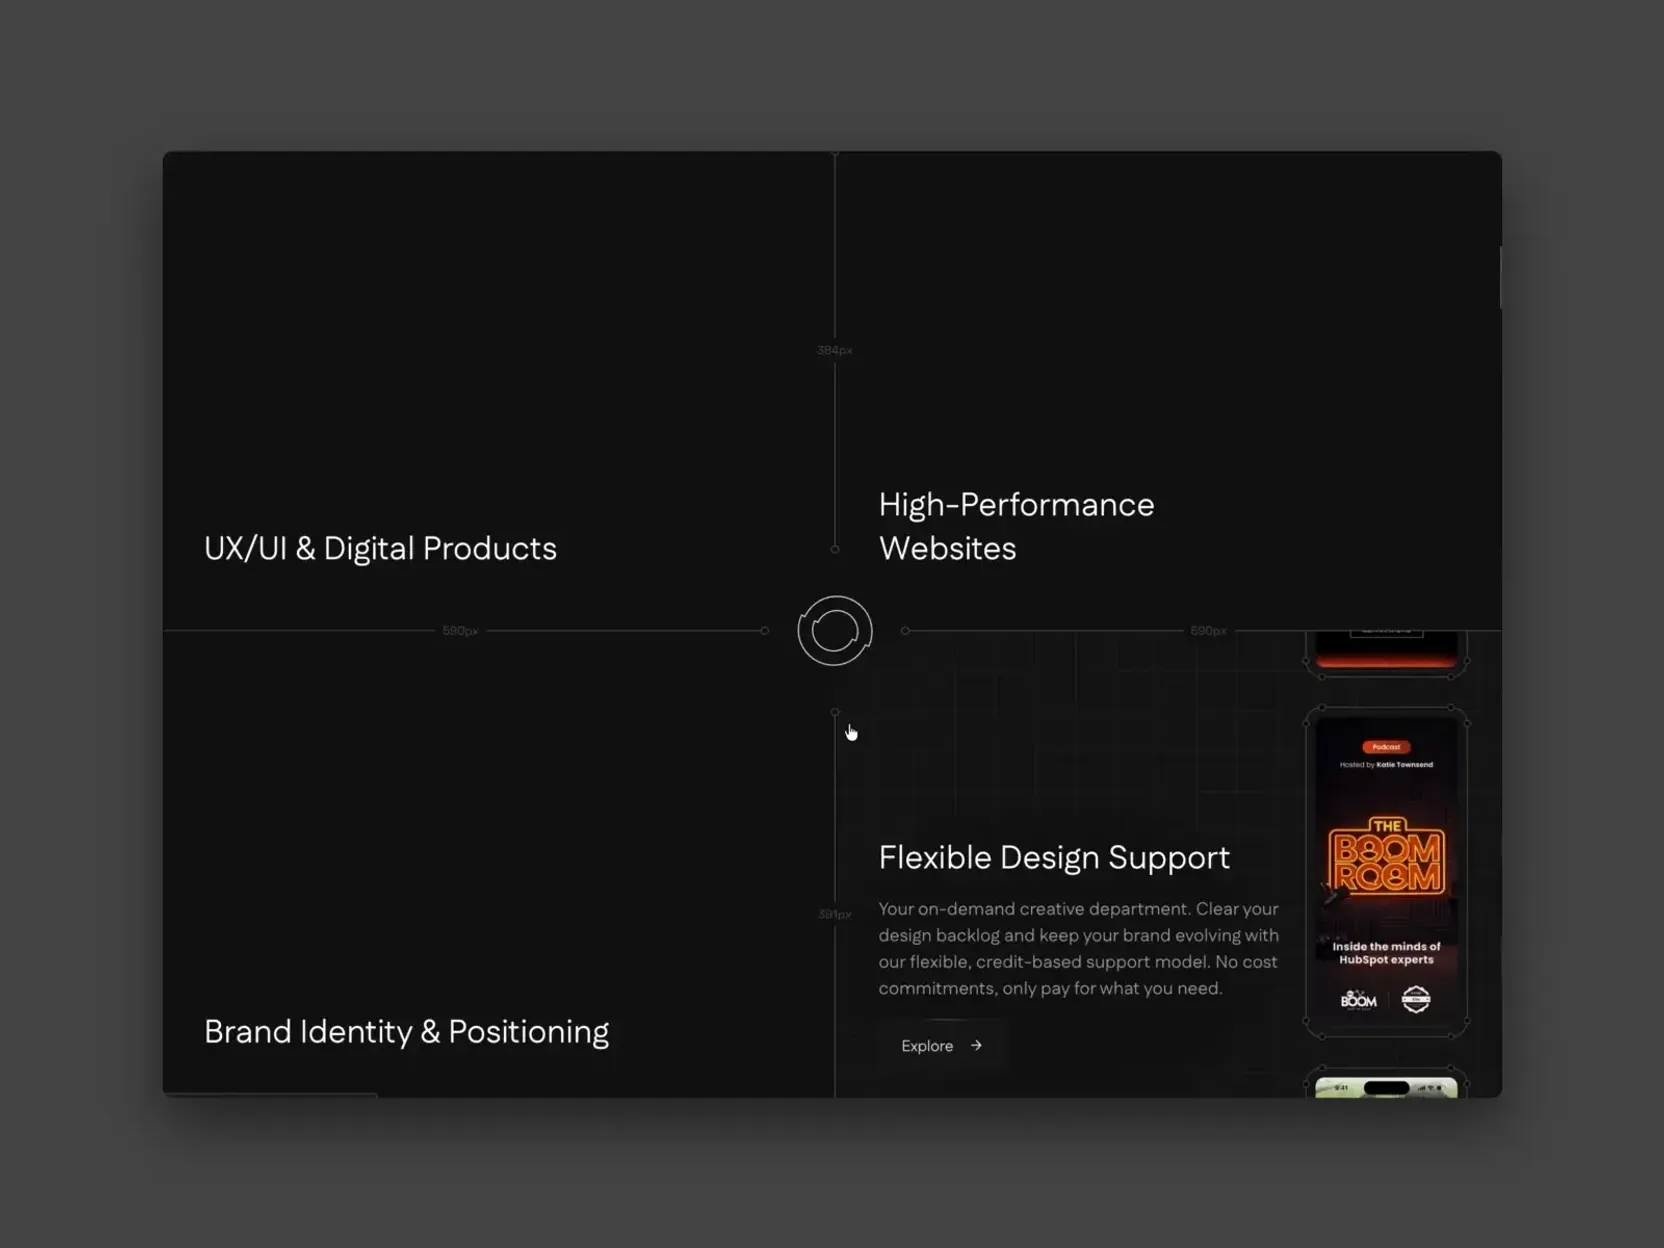Click the BOOM logo at the phone mockup bottom
The height and width of the screenshot is (1248, 1664).
pyautogui.click(x=1358, y=999)
